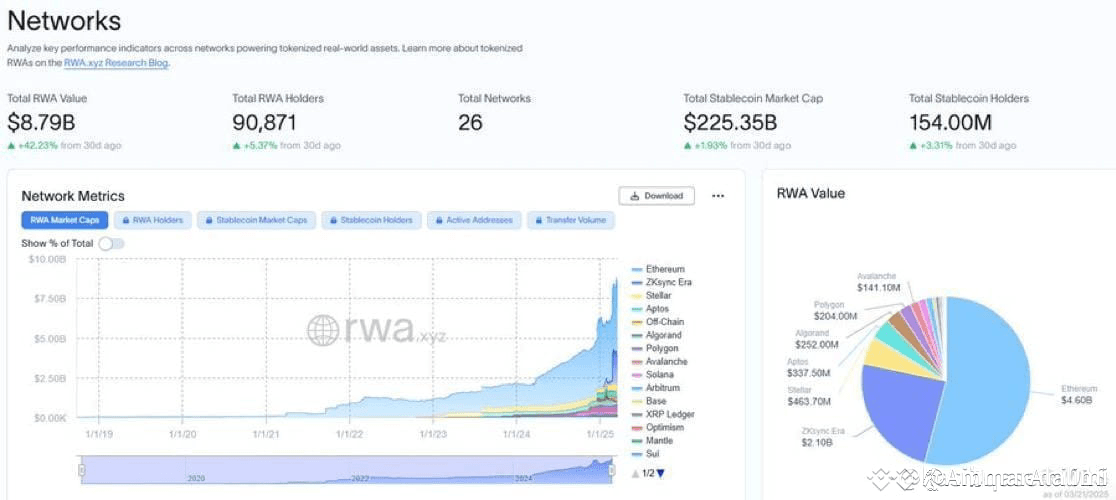Select the Avalanche $141.10M pie label
The height and width of the screenshot is (500, 1116).
[879, 282]
